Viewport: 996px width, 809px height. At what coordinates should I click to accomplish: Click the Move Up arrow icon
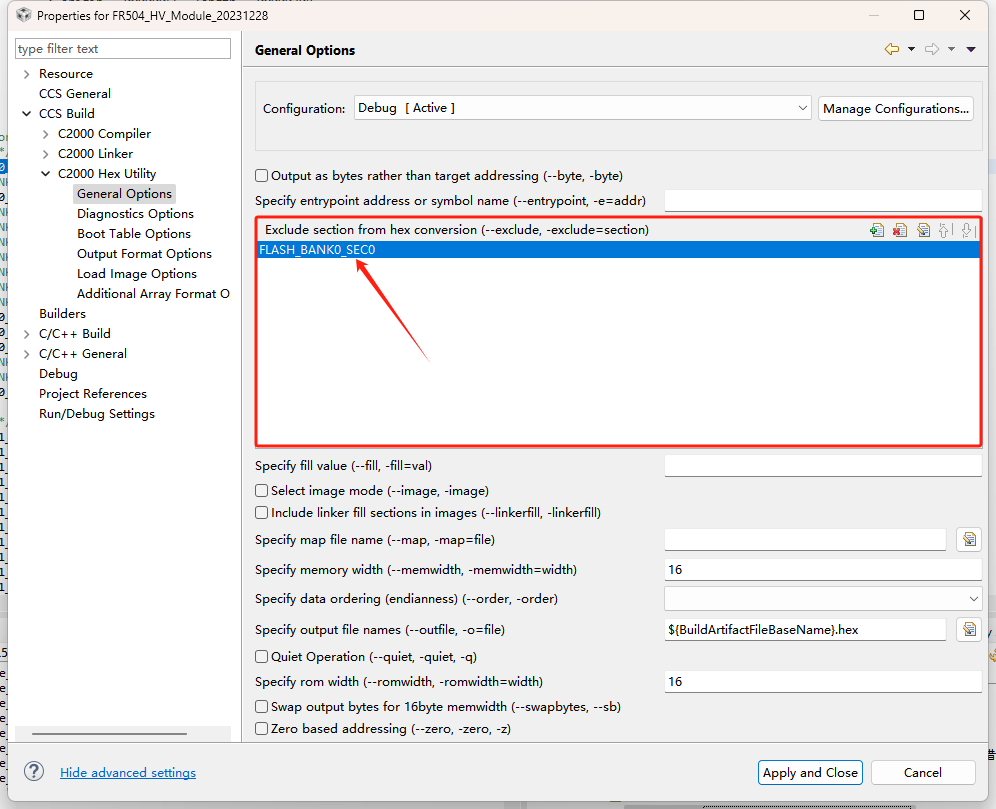pos(945,230)
